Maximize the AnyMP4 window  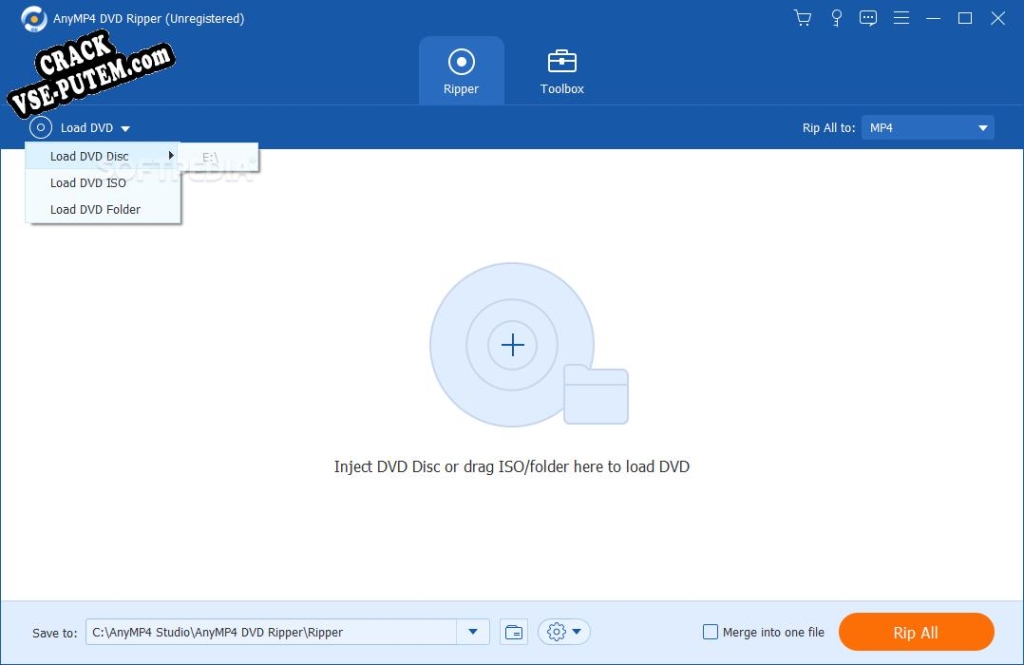pyautogui.click(x=965, y=18)
